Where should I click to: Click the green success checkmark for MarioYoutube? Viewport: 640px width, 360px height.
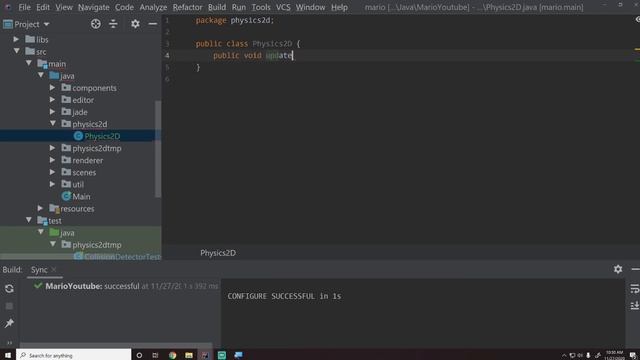[x=38, y=286]
